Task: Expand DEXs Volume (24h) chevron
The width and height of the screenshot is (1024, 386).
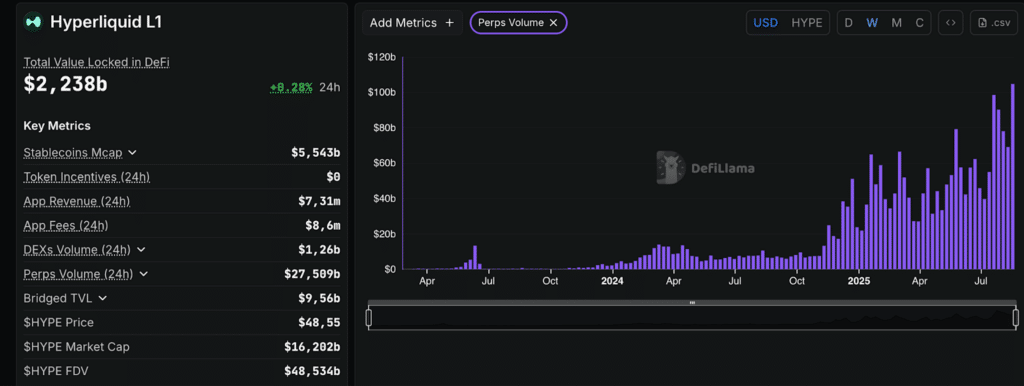Action: 142,249
